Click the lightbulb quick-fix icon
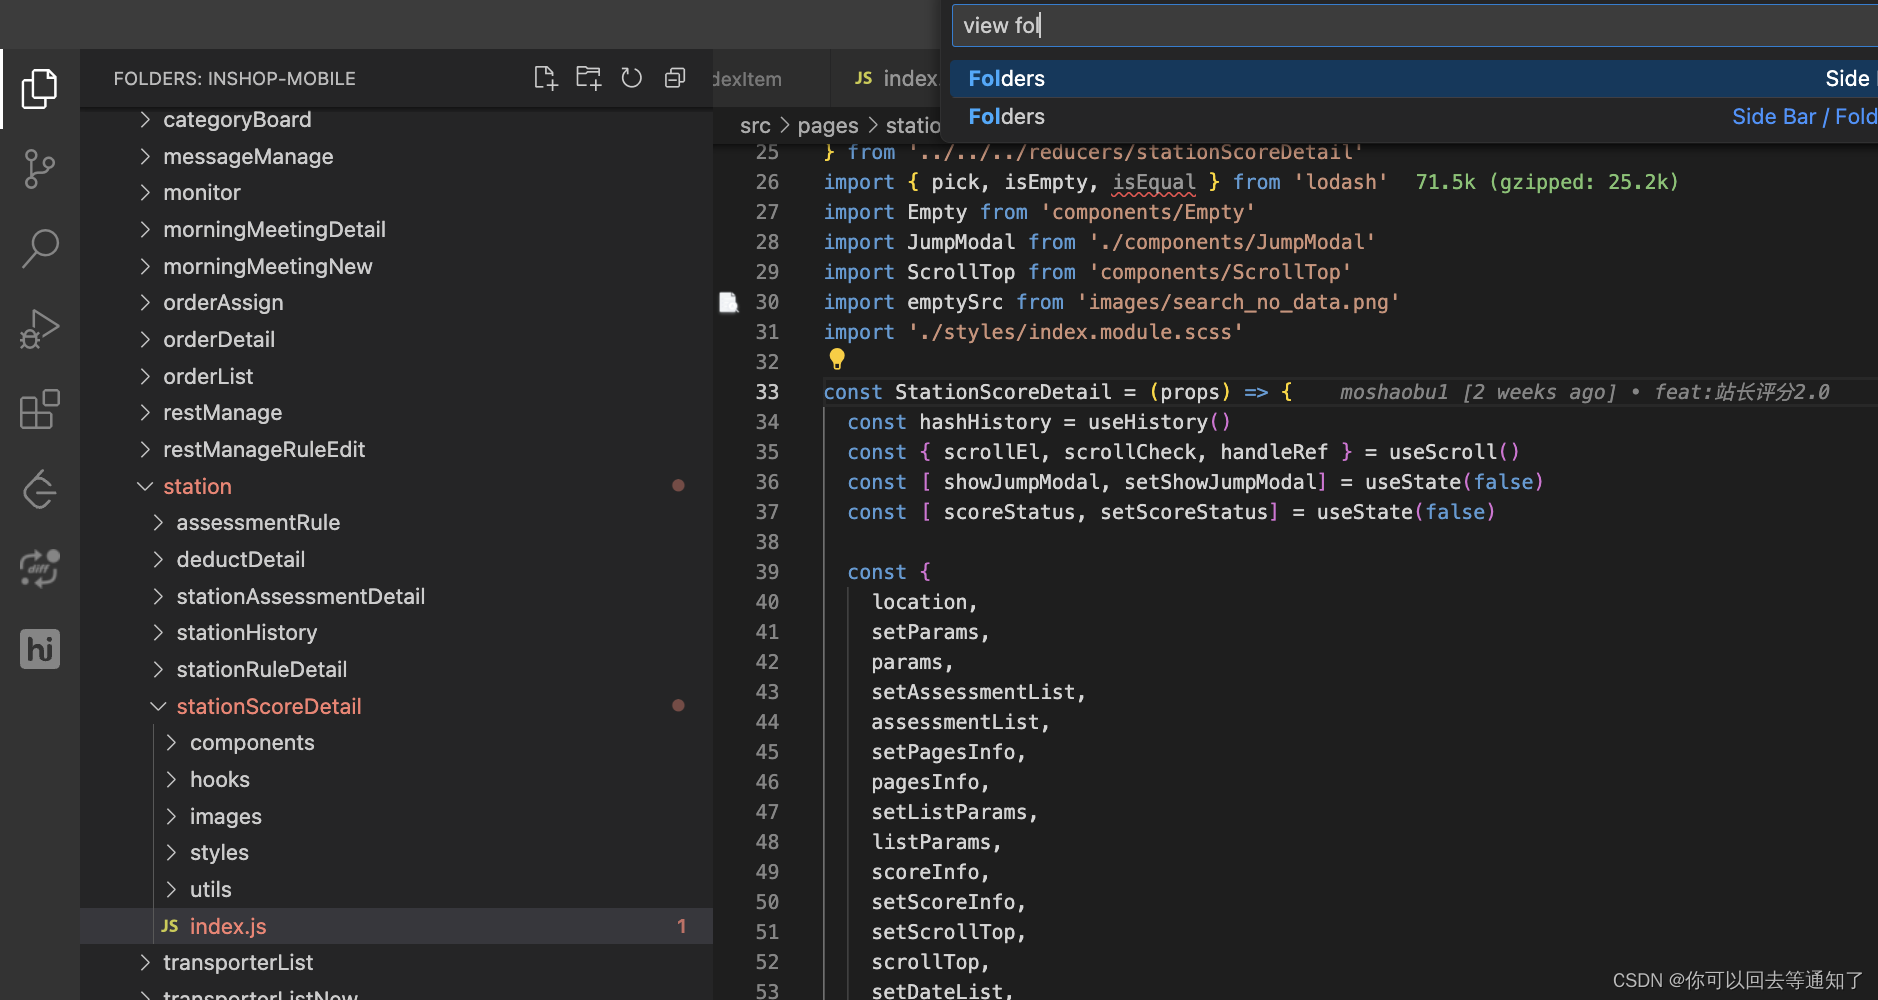 click(837, 359)
